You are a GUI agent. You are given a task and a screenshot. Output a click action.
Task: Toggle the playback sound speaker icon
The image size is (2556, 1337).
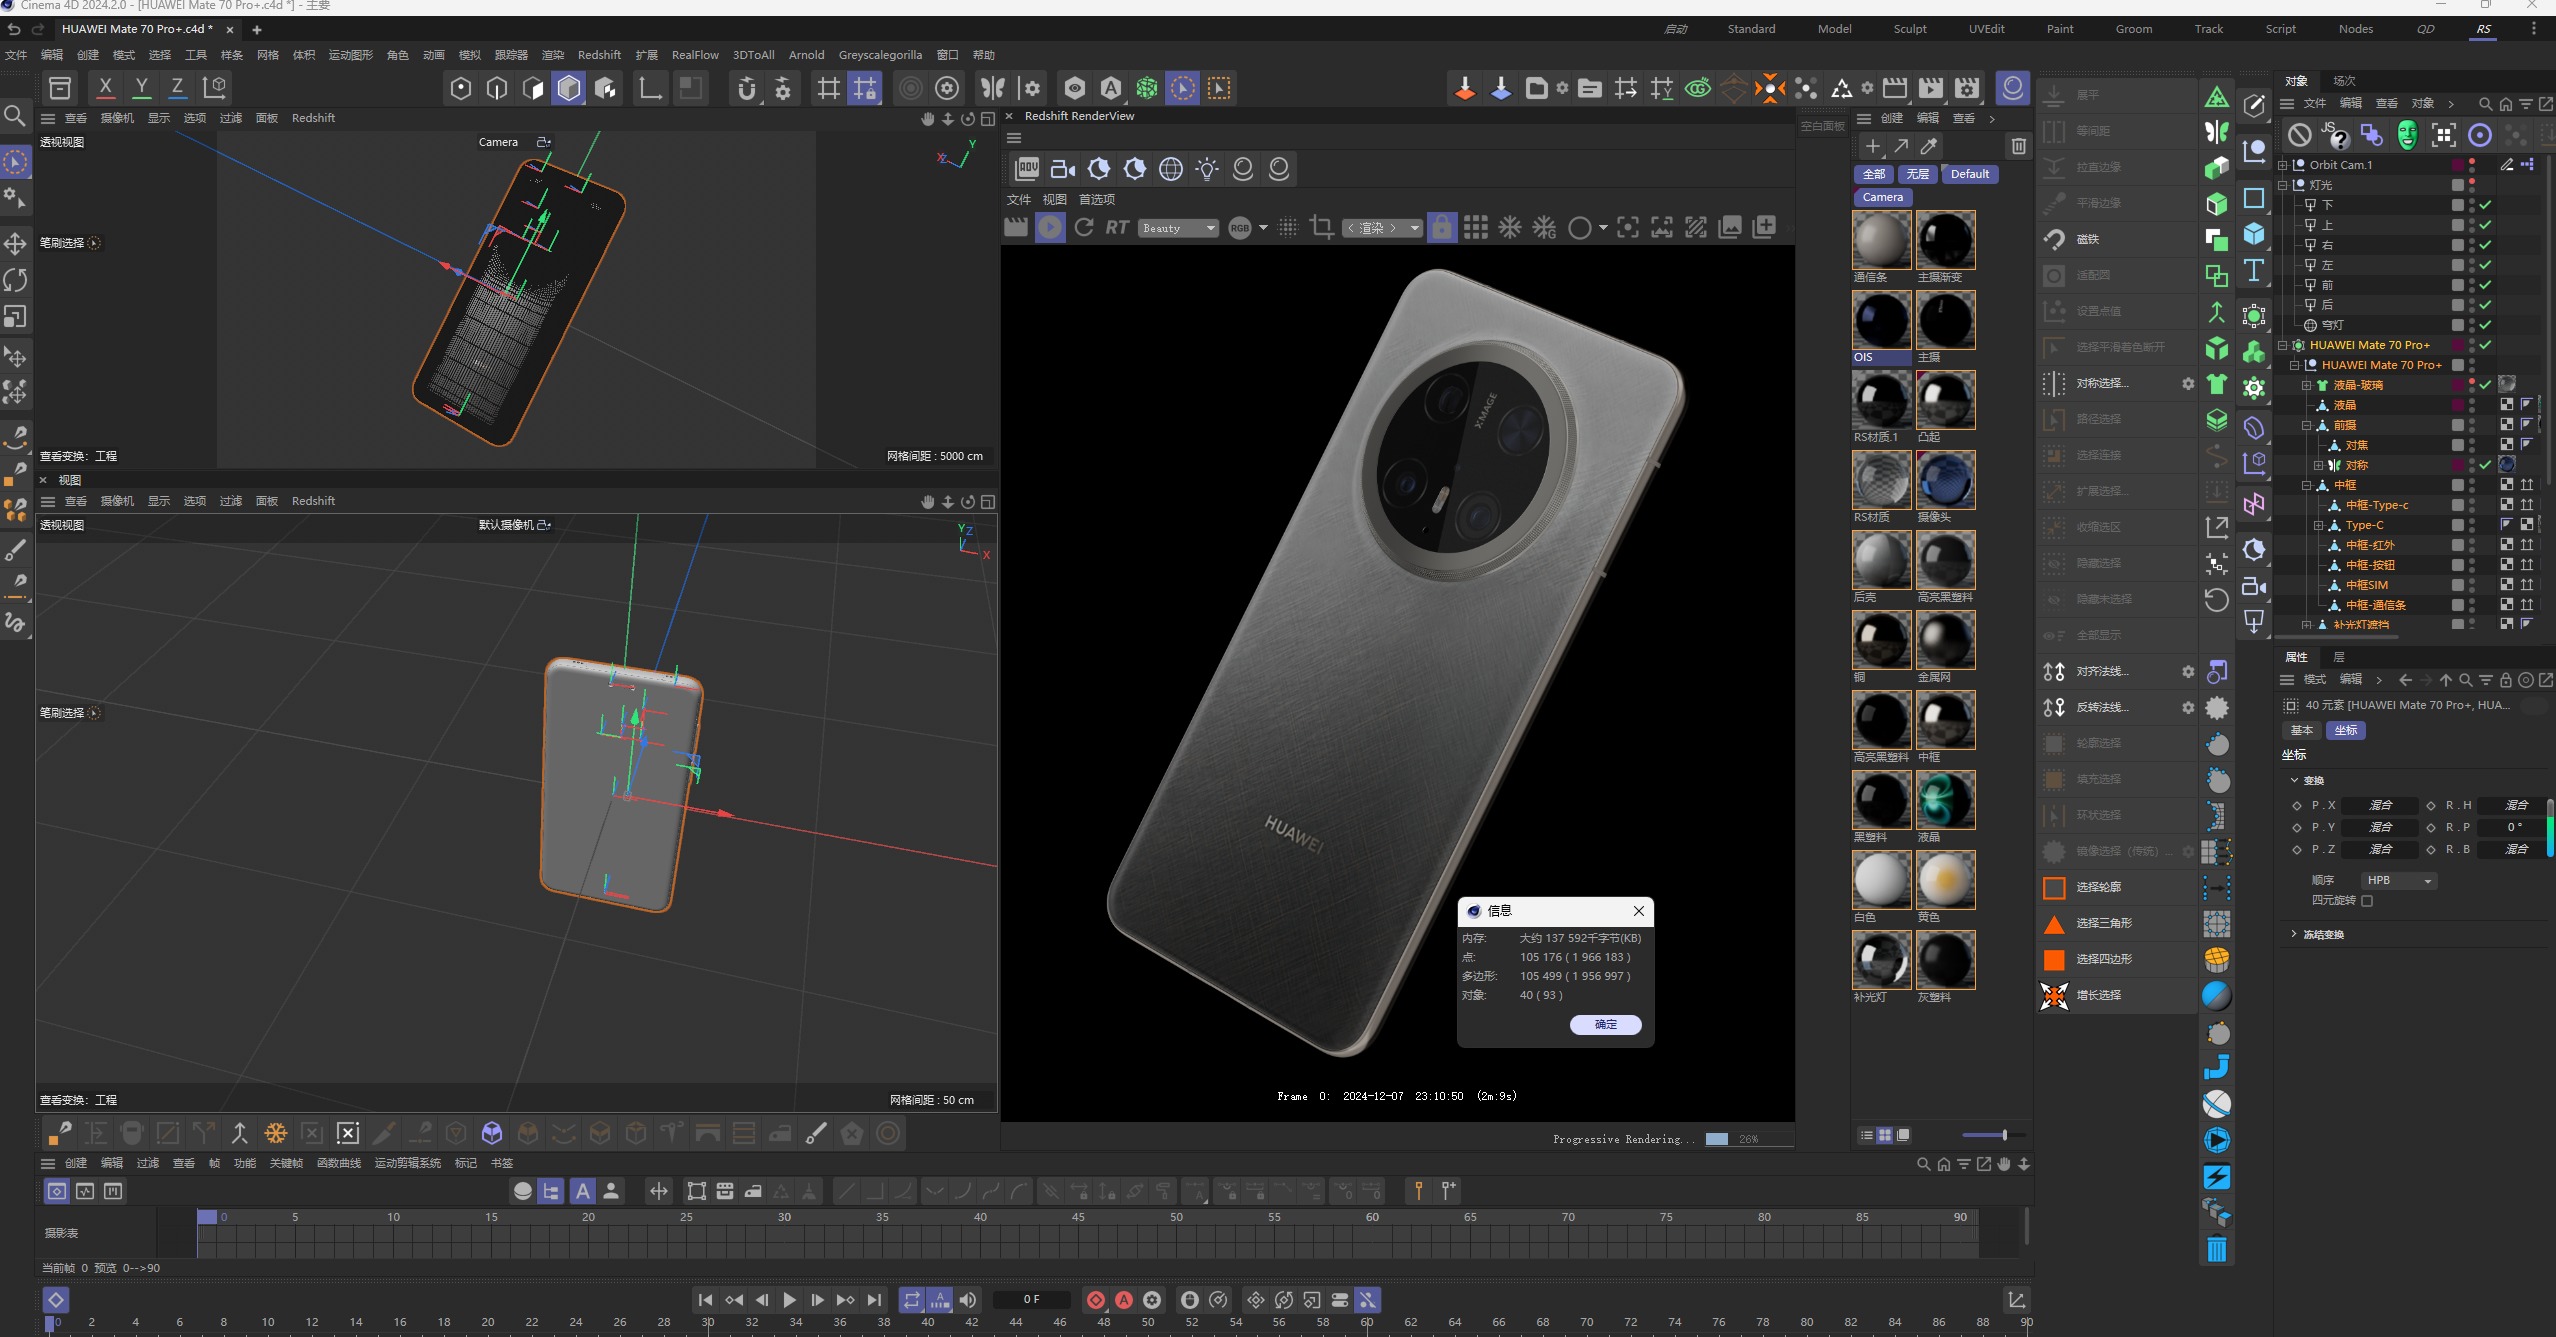point(967,1300)
